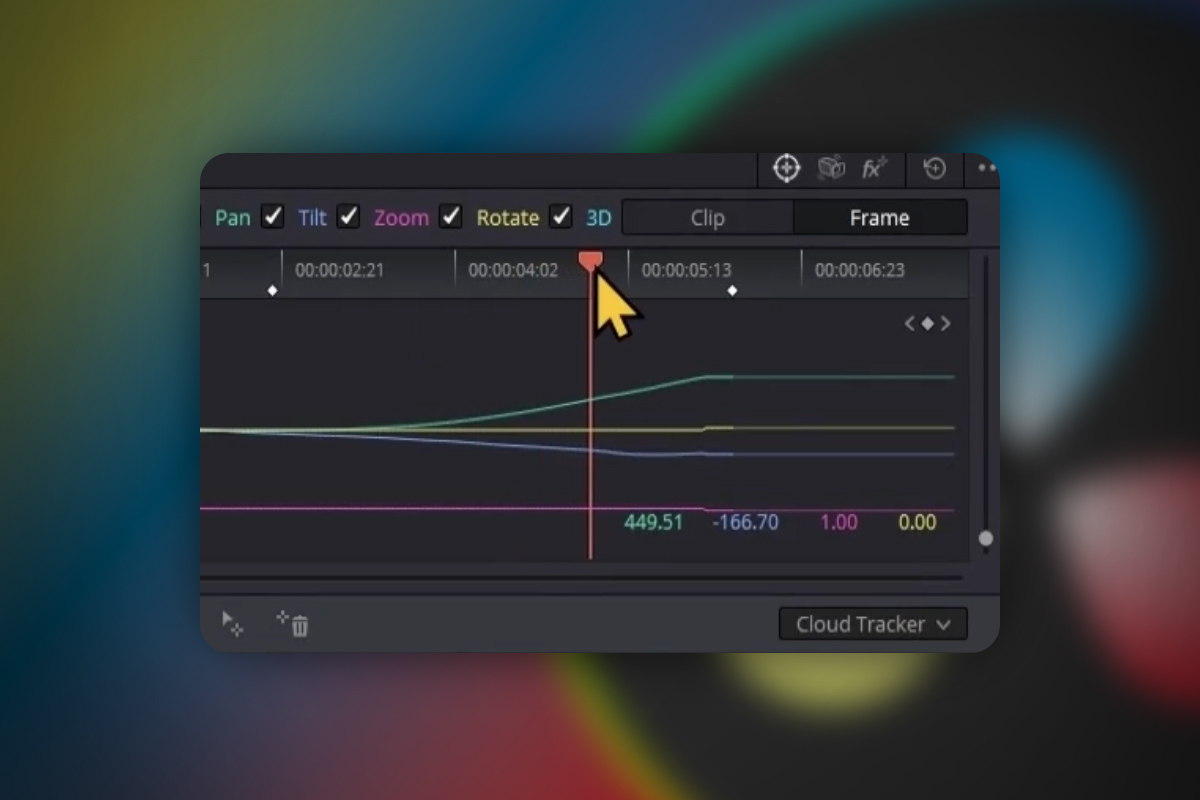
Task: Jump to next keyframe arrow
Action: pos(945,323)
